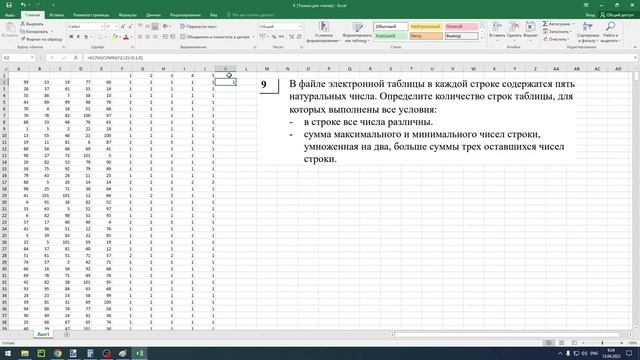Activate Формат по образцу painter
The image size is (640, 360).
tap(42, 39)
